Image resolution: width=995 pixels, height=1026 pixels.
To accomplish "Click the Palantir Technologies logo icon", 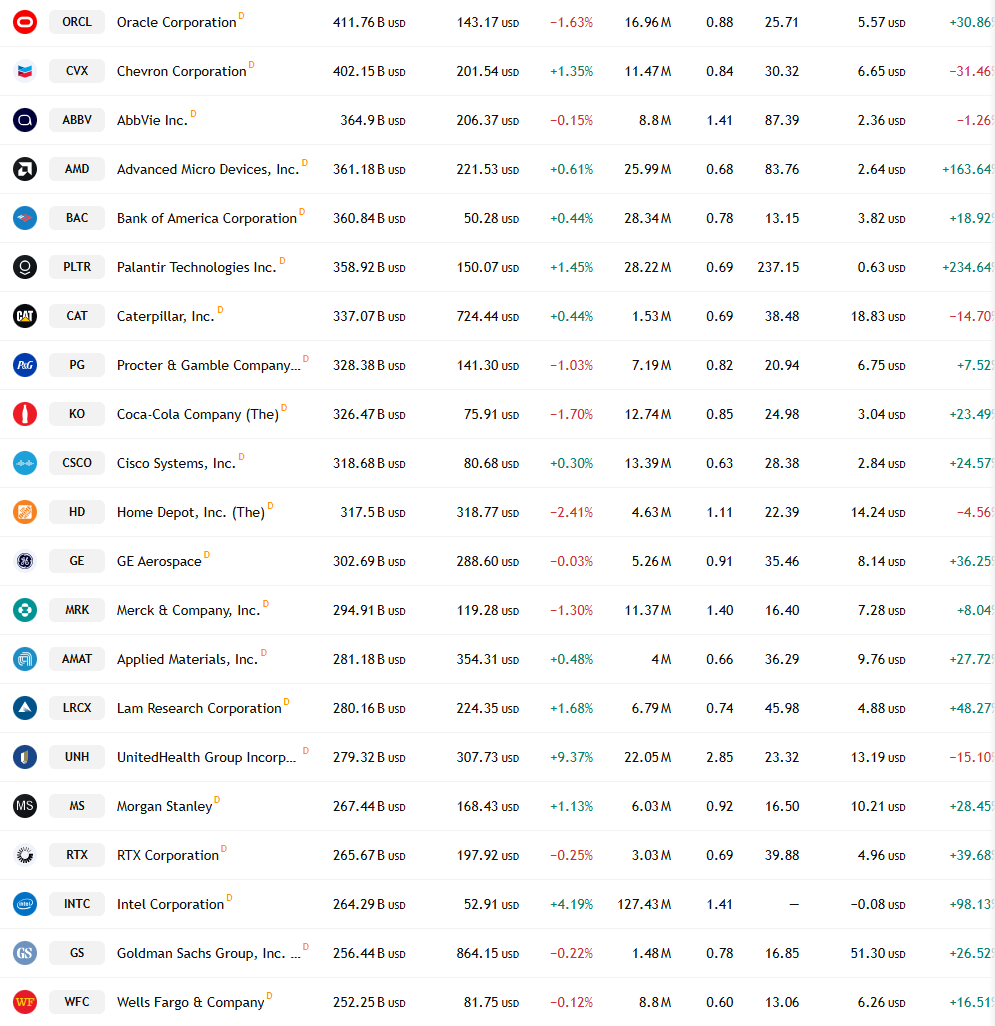I will coord(25,267).
